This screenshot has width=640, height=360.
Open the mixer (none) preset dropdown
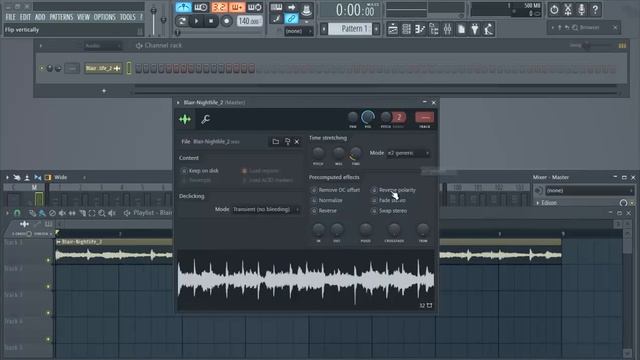pyautogui.click(x=589, y=191)
